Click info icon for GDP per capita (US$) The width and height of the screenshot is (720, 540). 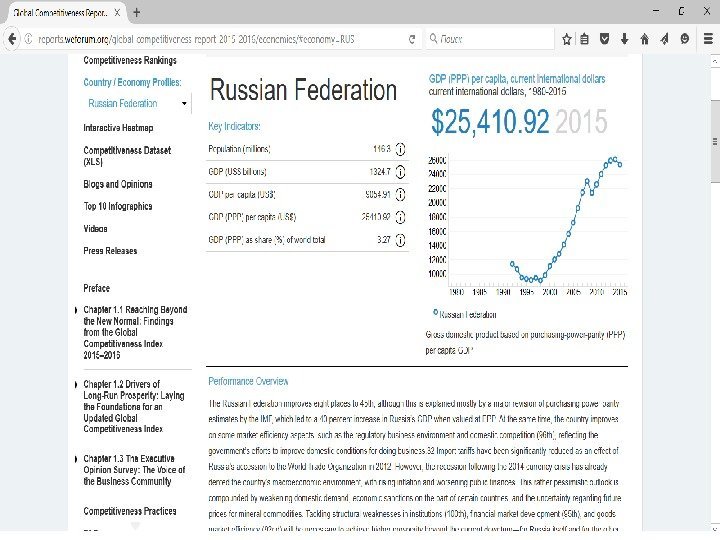(x=400, y=195)
